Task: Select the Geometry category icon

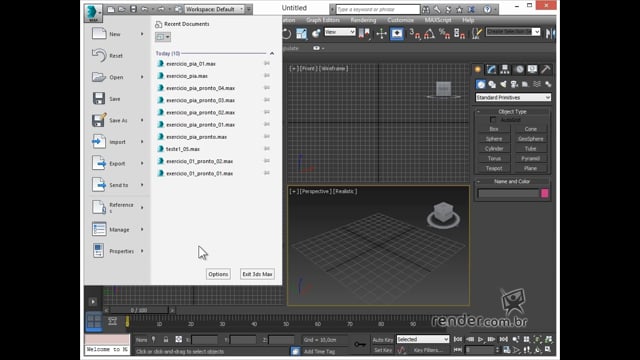Action: 481,84
